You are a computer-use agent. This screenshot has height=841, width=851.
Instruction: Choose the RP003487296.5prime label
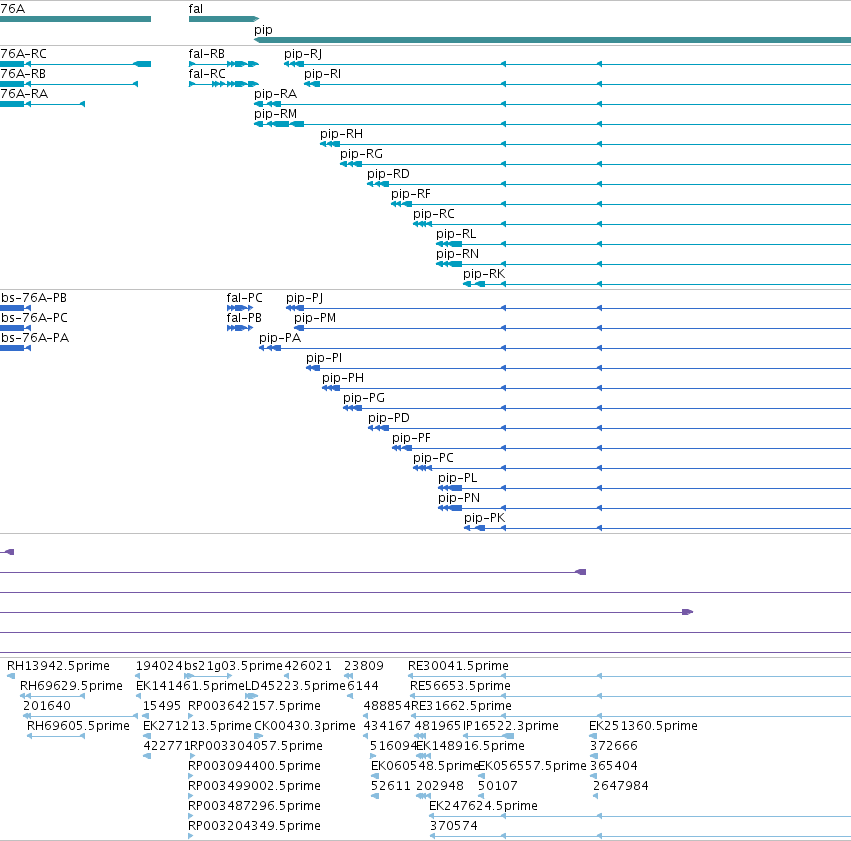254,806
